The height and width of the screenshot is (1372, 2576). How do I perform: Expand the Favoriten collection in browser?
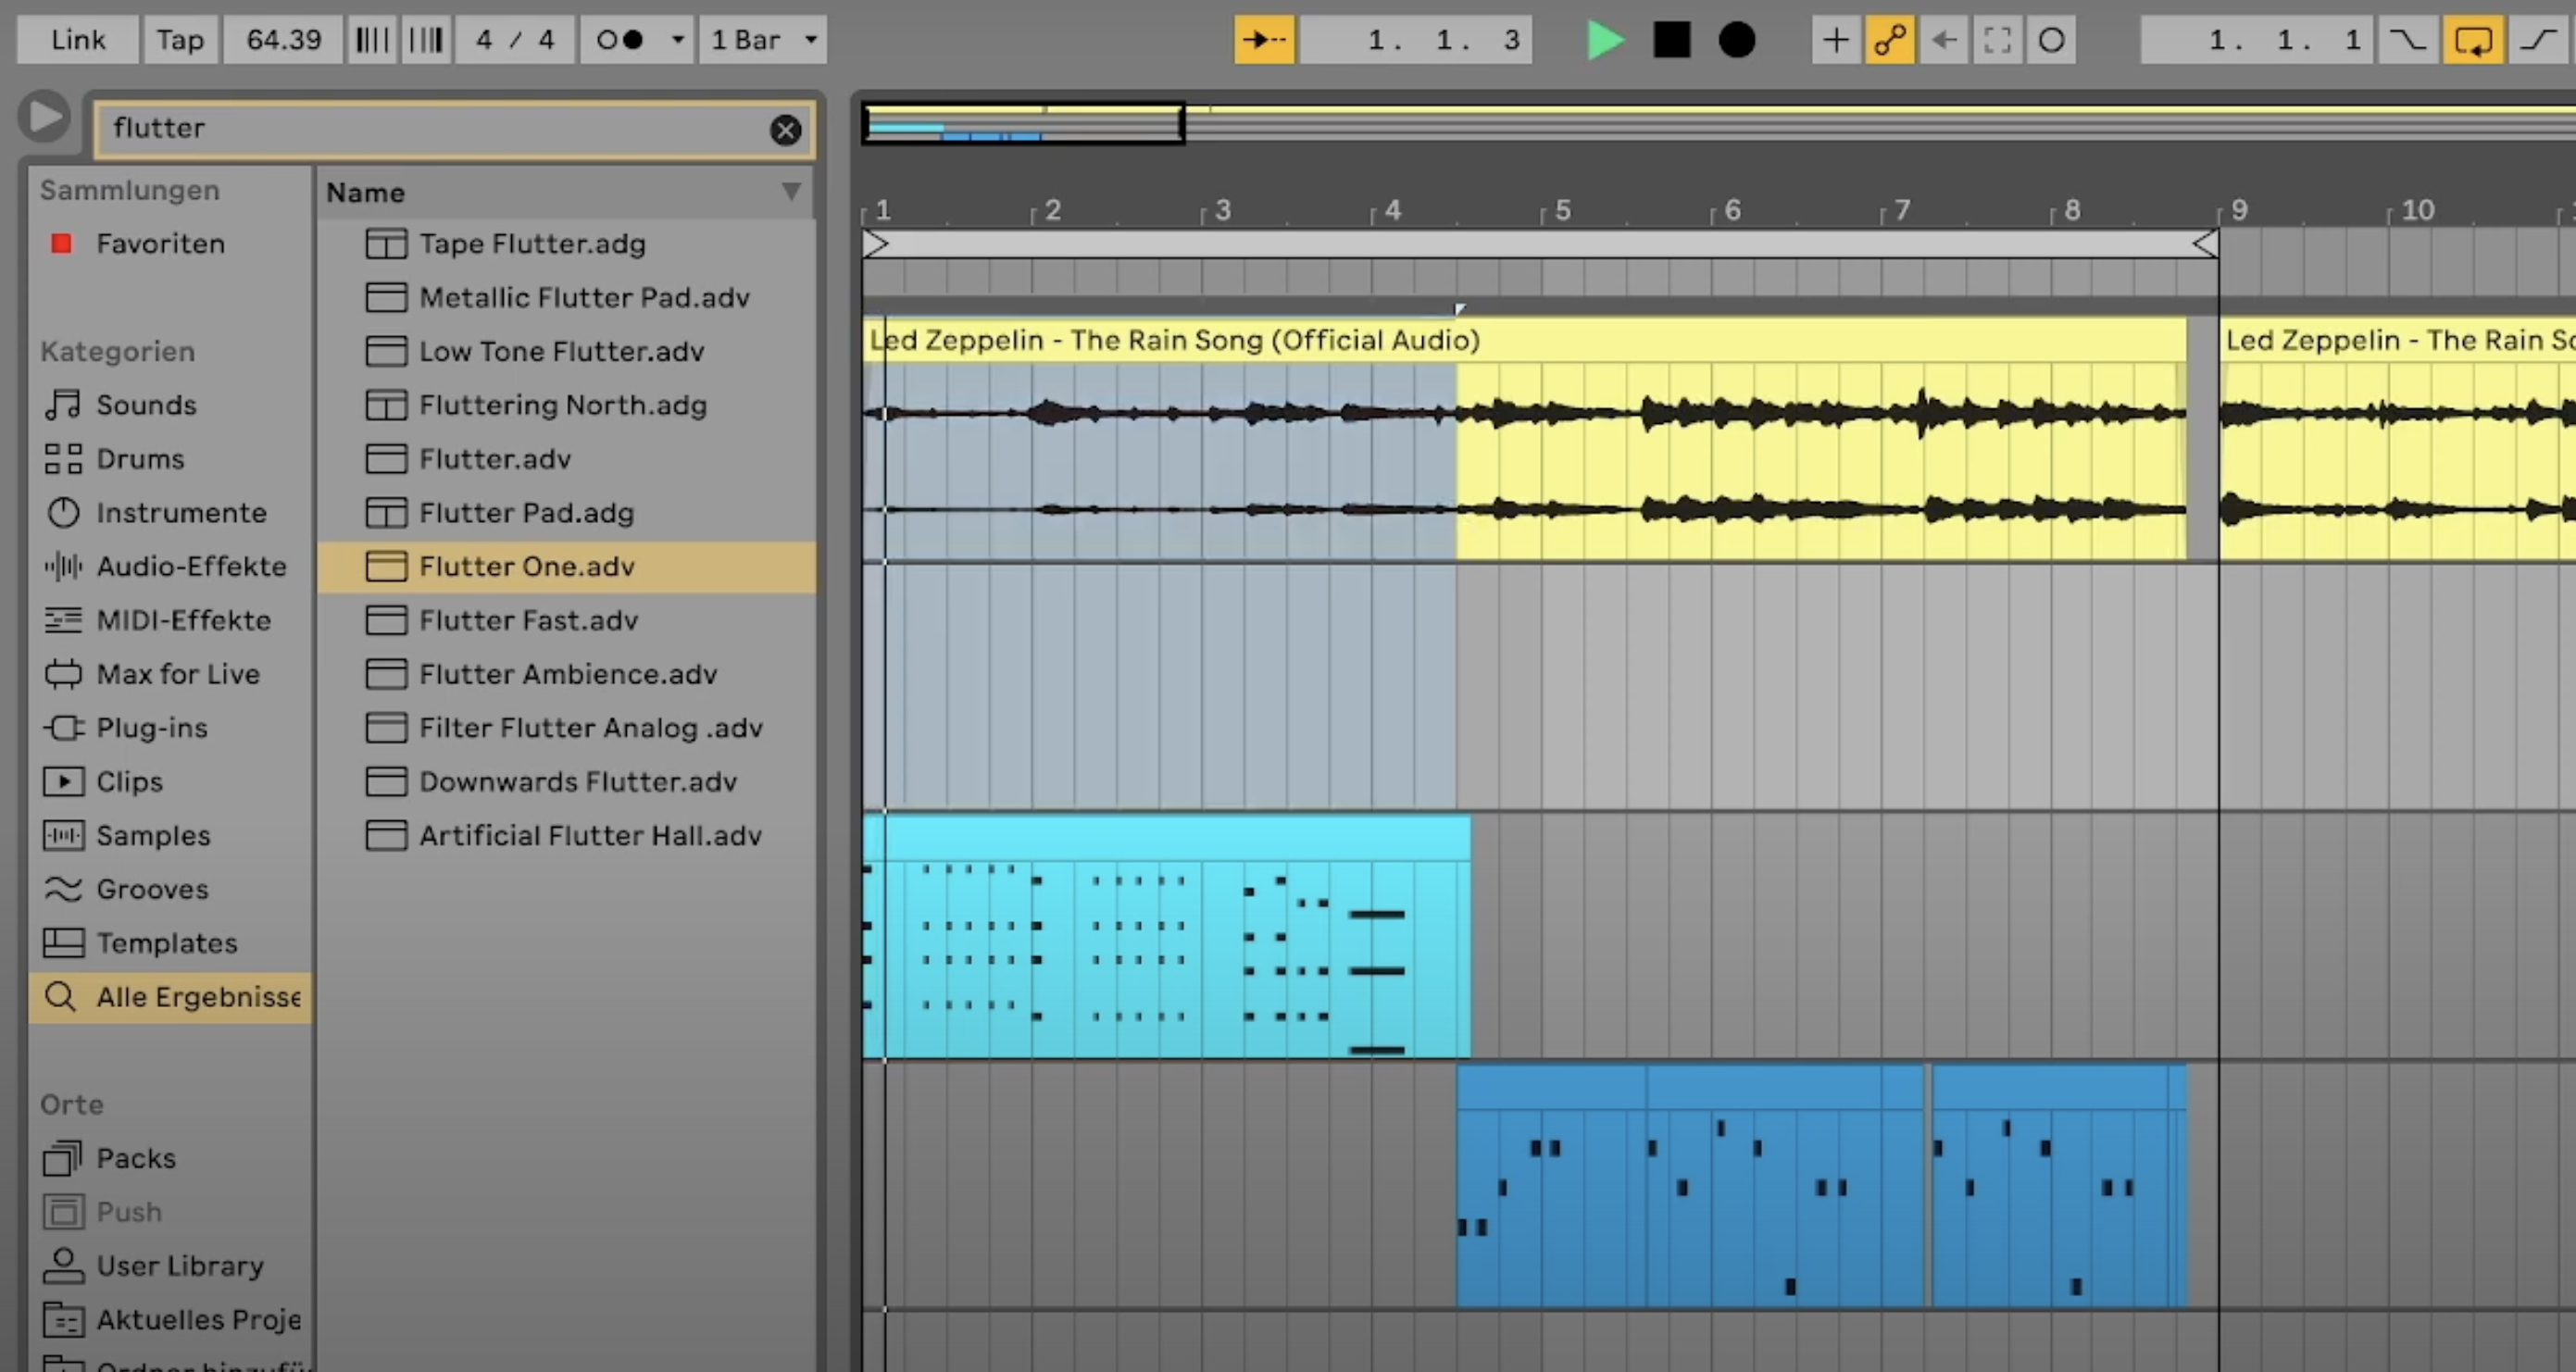(x=160, y=242)
